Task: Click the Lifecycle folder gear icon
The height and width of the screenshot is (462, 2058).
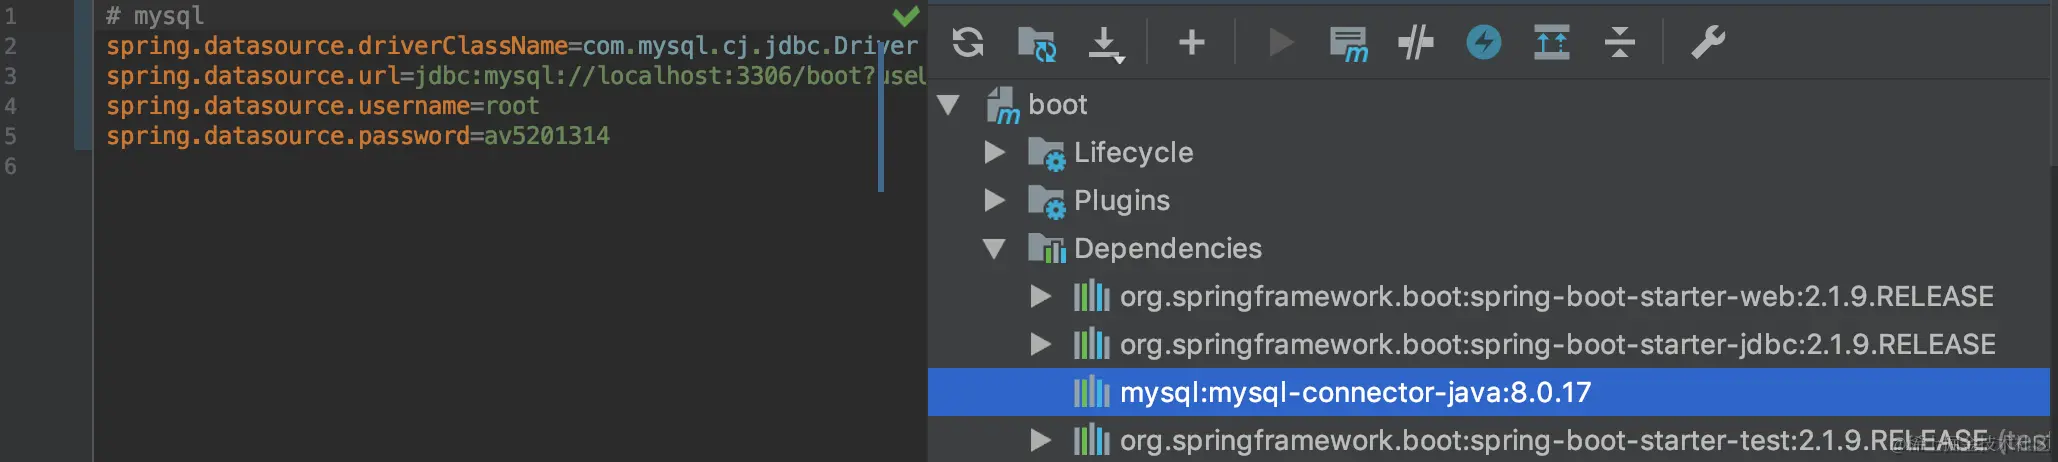Action: [1046, 154]
